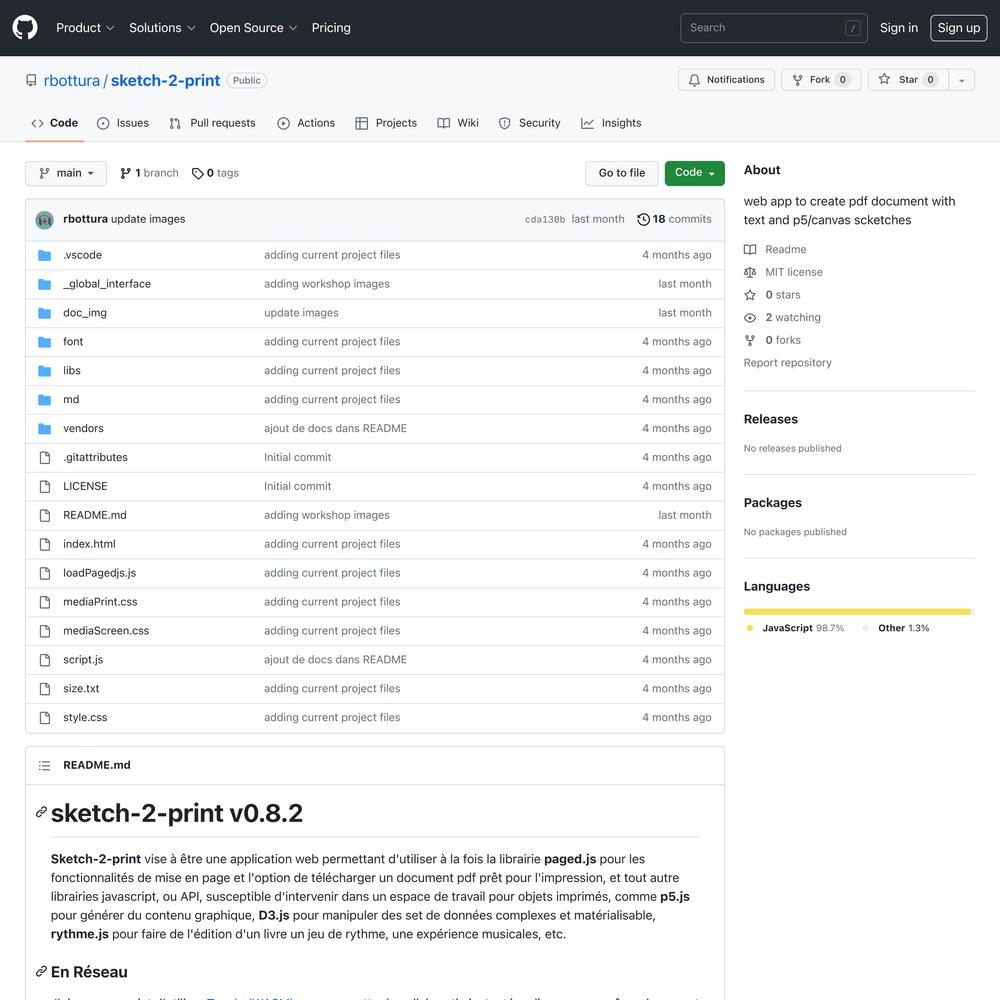Viewport: 1000px width, 1000px height.
Task: Click the Report repository link
Action: (787, 362)
